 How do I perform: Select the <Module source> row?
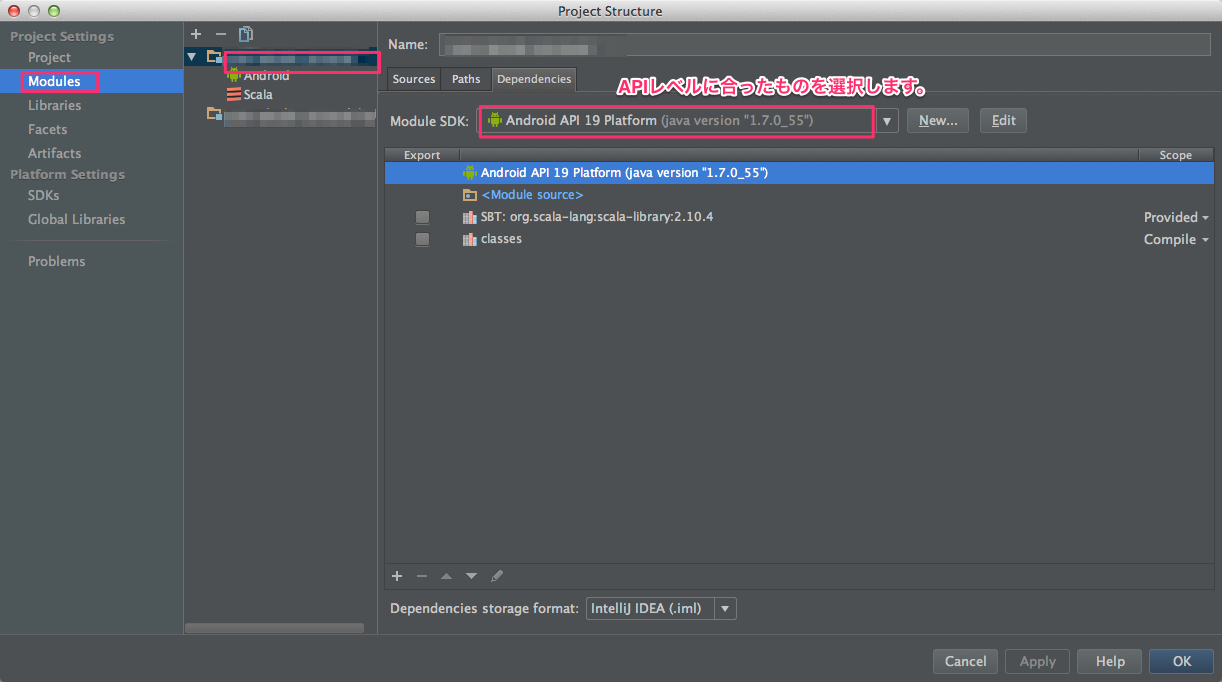click(x=799, y=195)
